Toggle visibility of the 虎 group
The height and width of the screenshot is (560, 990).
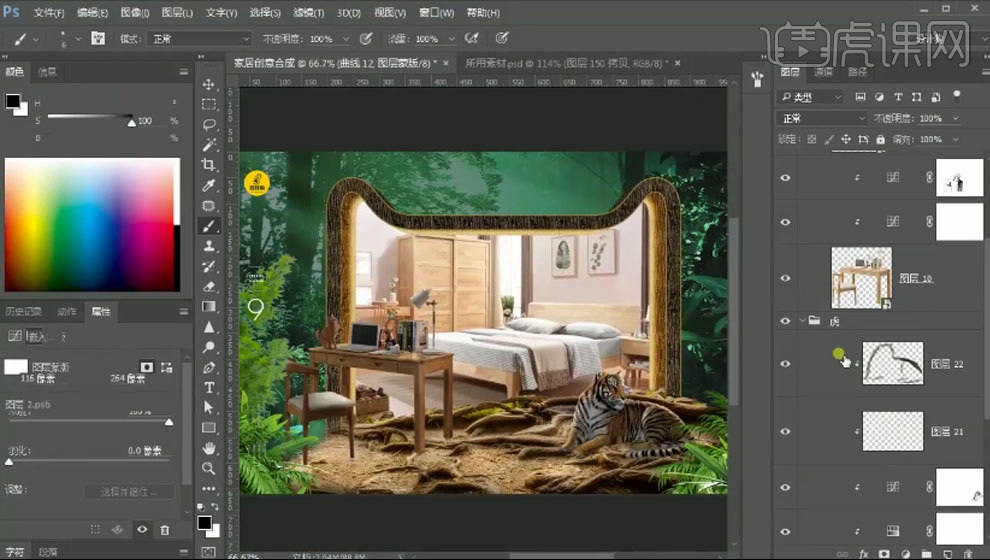tap(785, 321)
